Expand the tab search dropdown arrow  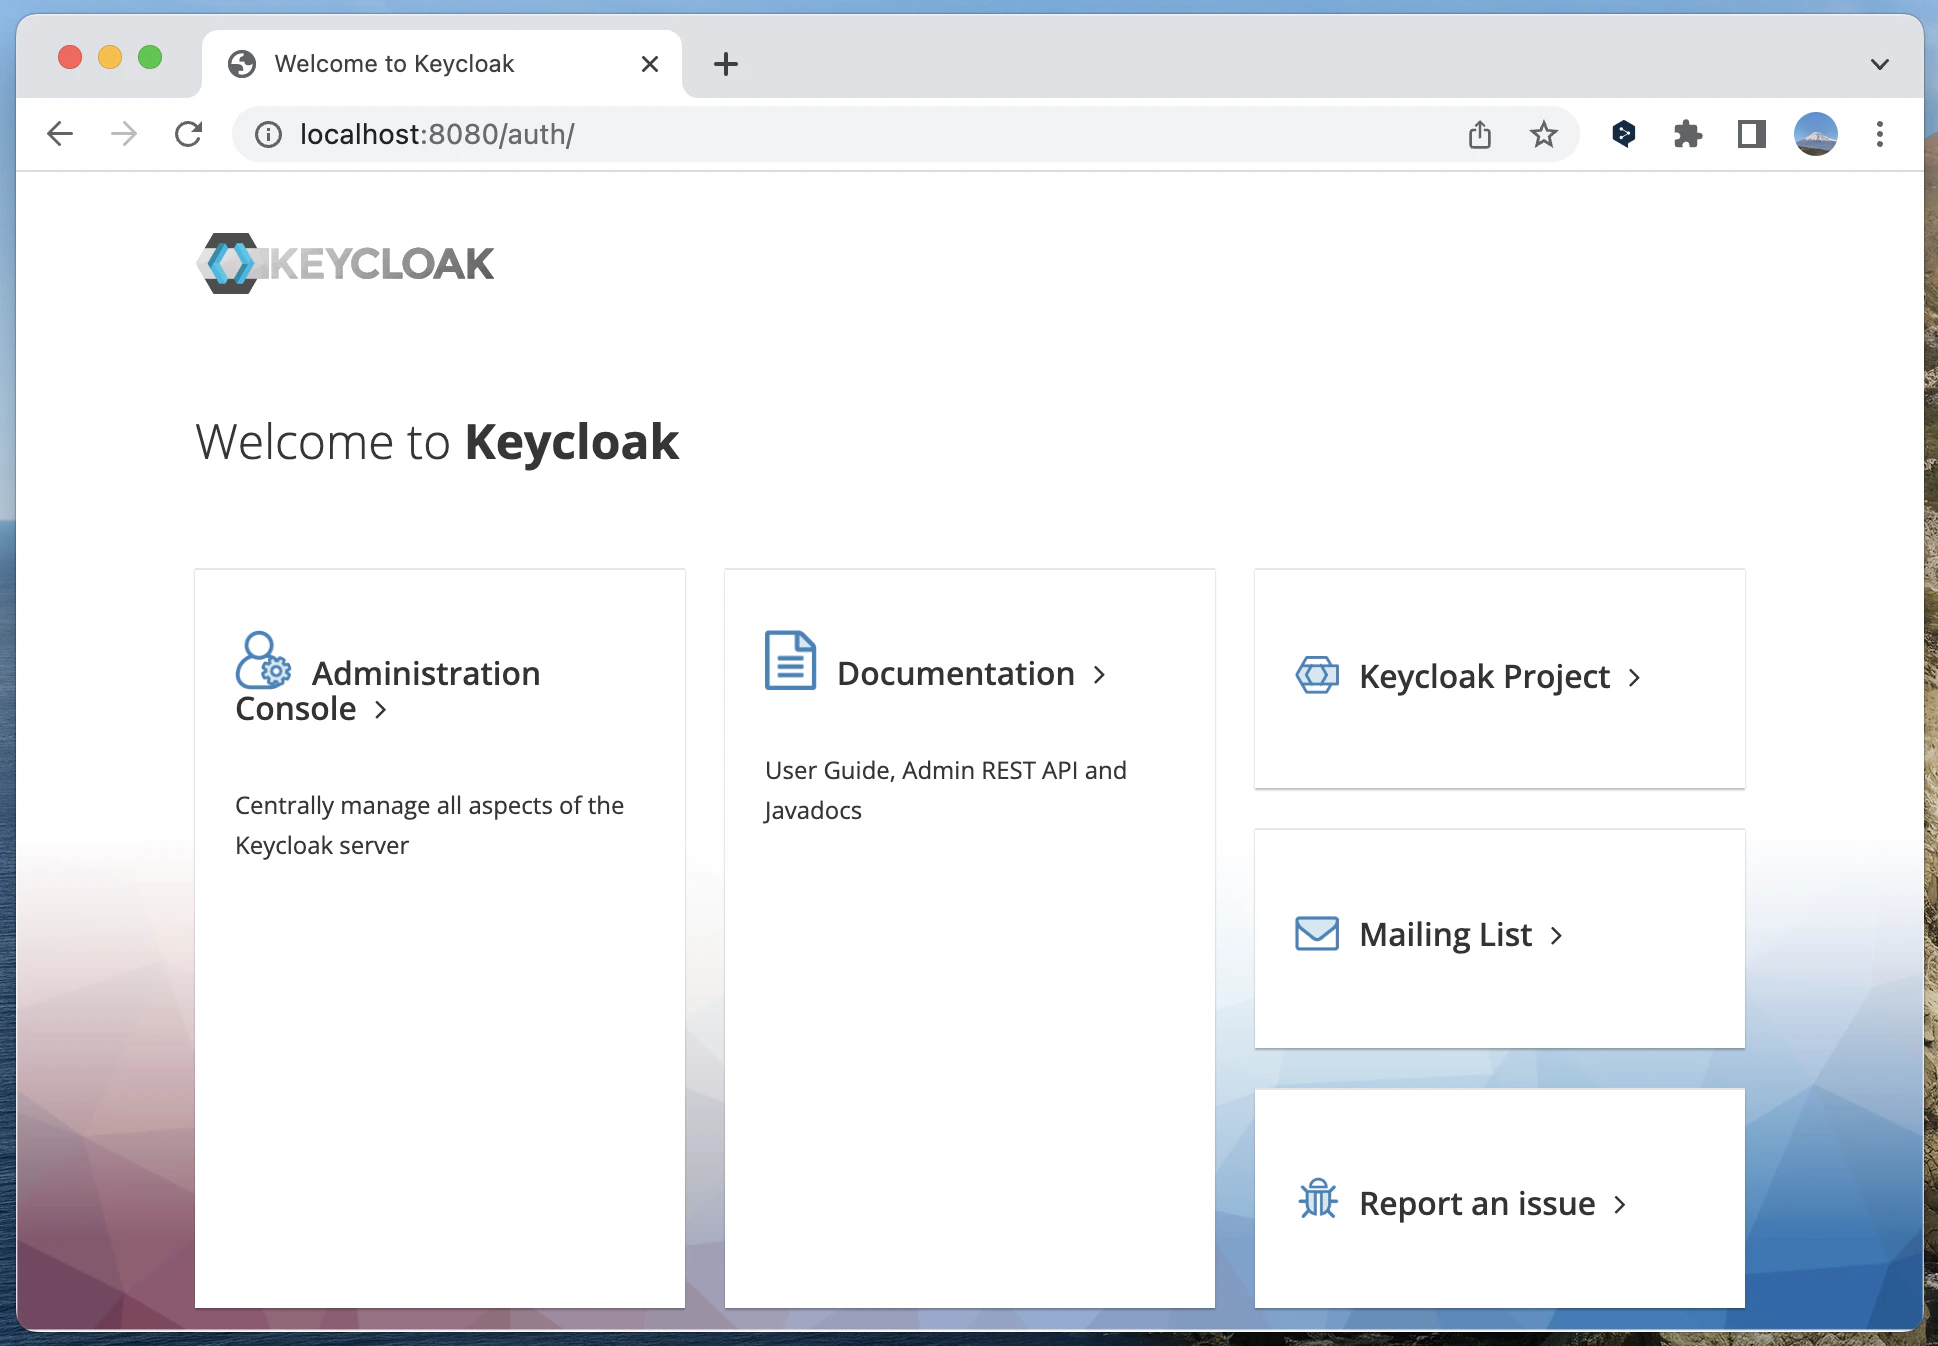click(1879, 64)
